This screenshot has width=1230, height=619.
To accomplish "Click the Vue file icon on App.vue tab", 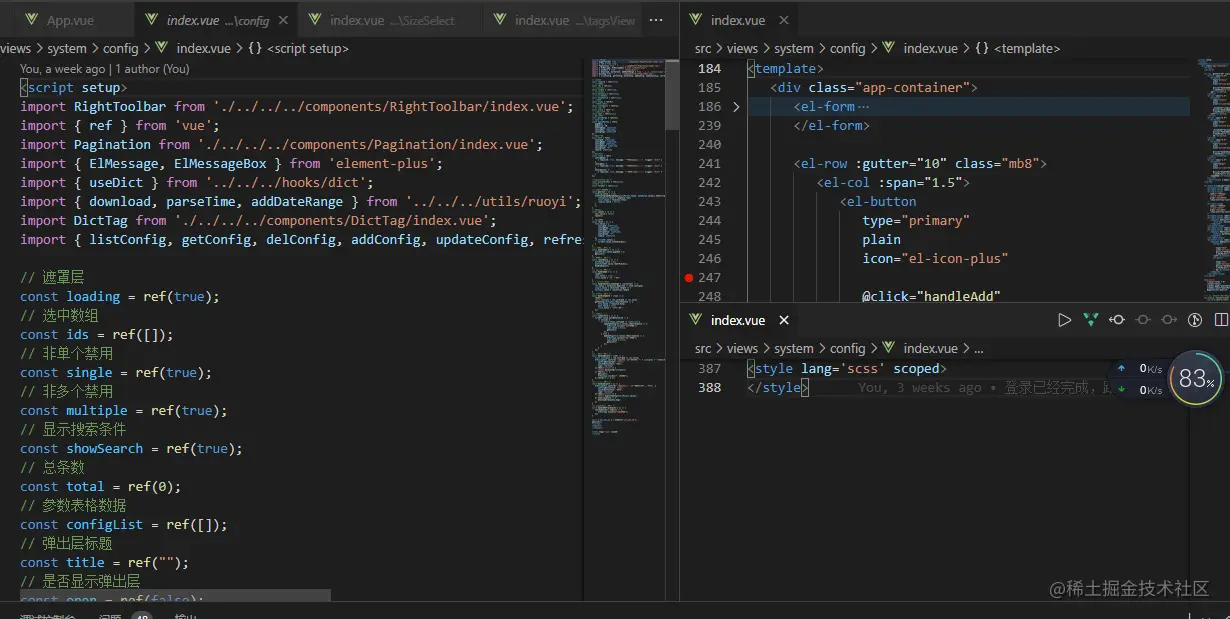I will click(31, 20).
